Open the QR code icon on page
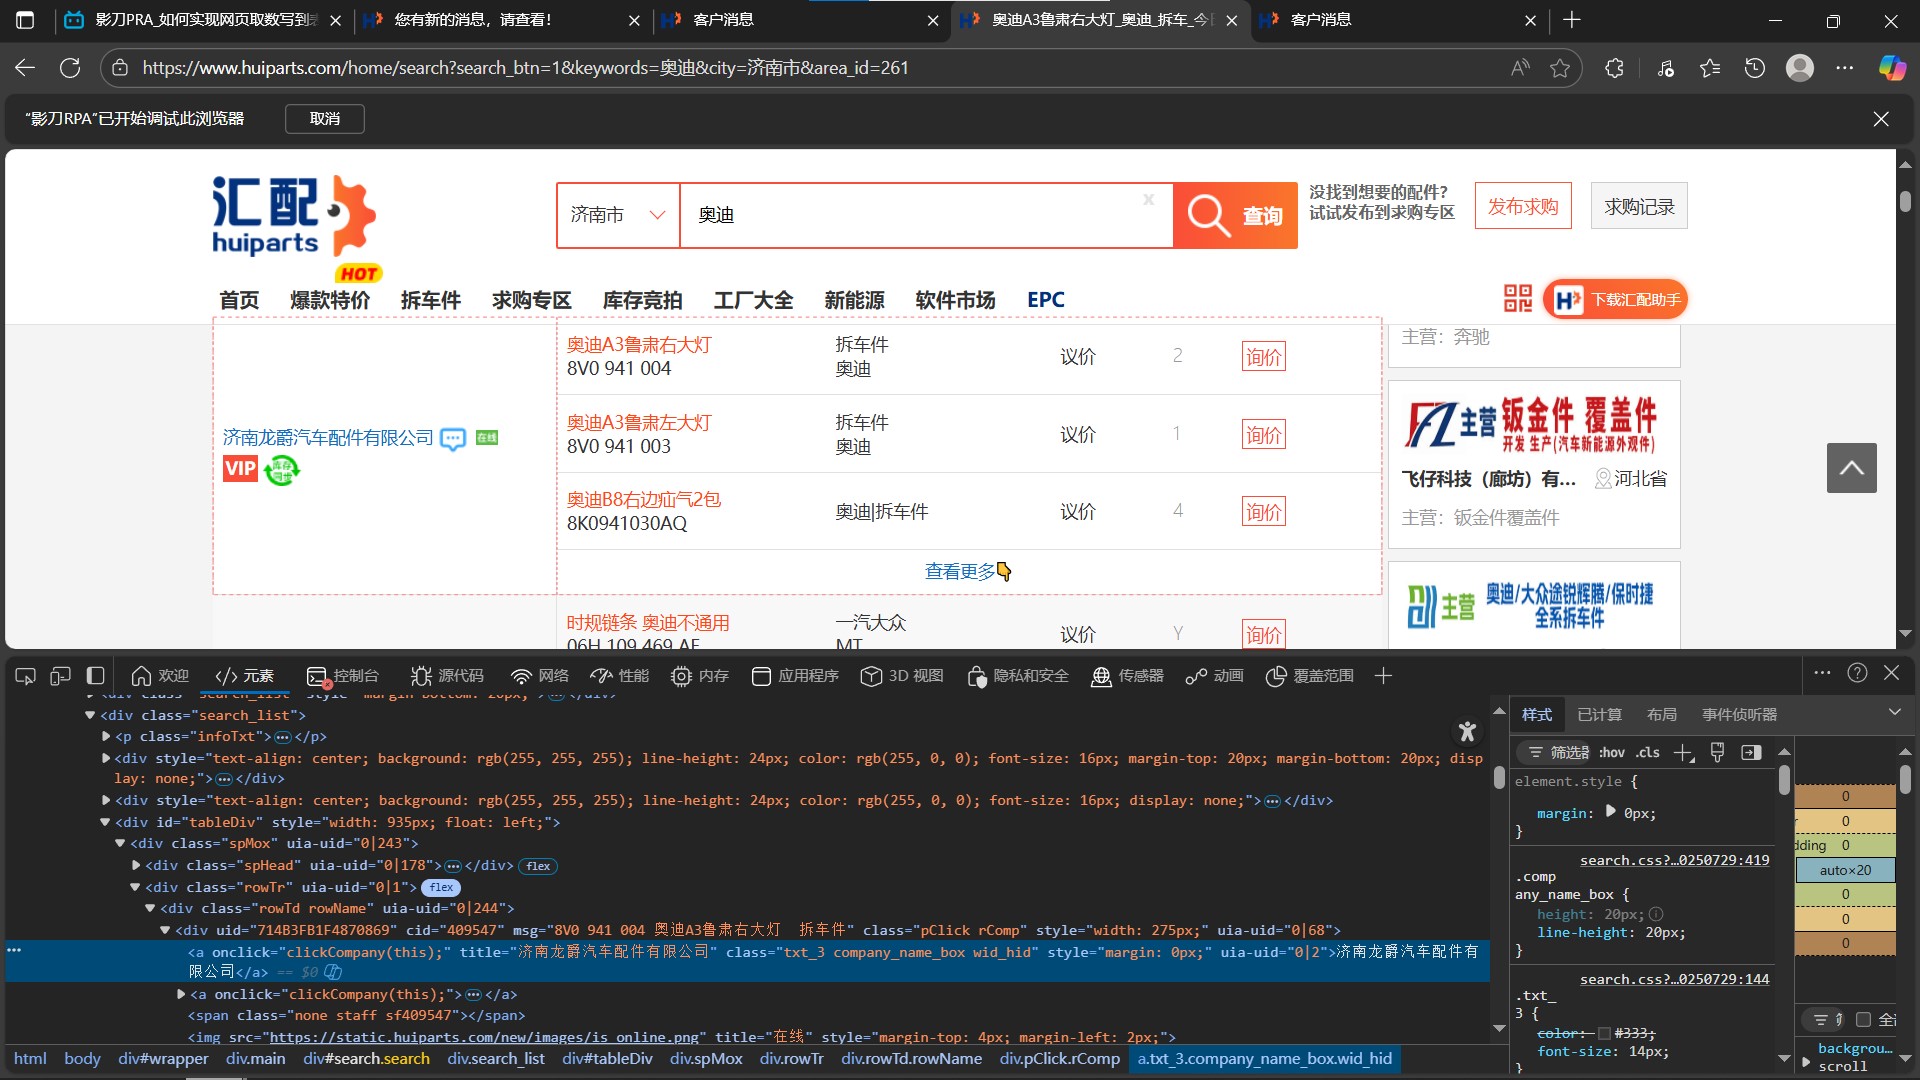 [1517, 299]
